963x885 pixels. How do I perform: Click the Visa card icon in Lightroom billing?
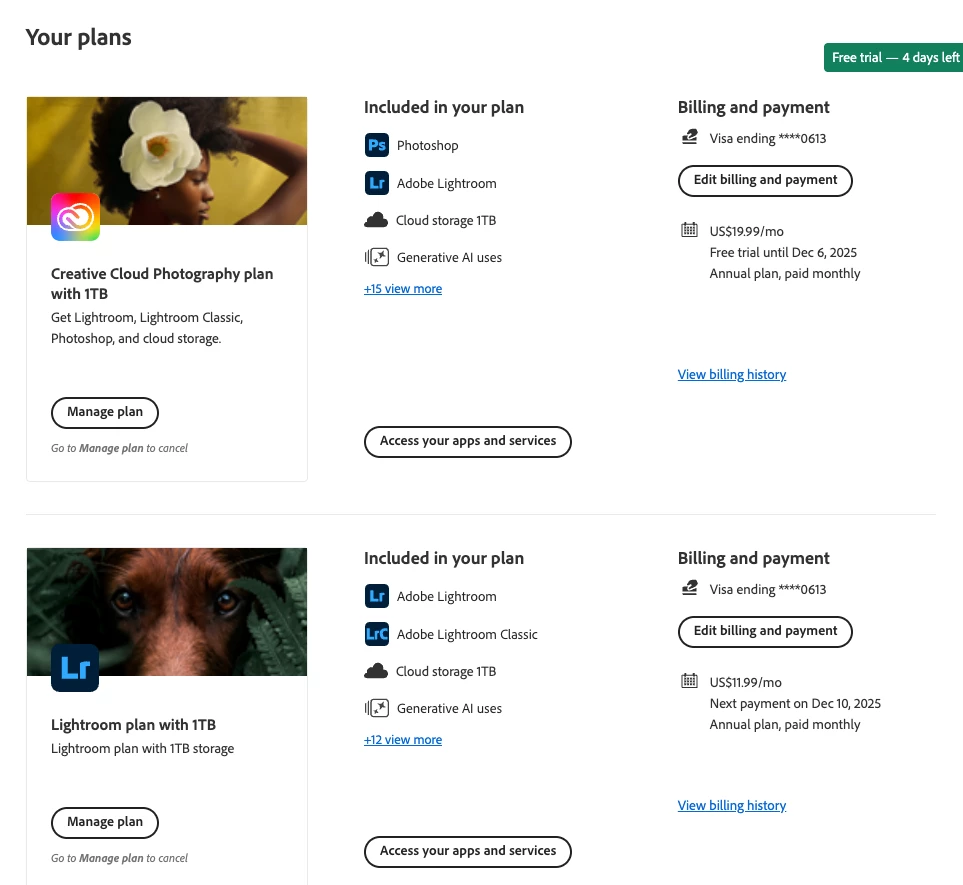pyautogui.click(x=689, y=588)
